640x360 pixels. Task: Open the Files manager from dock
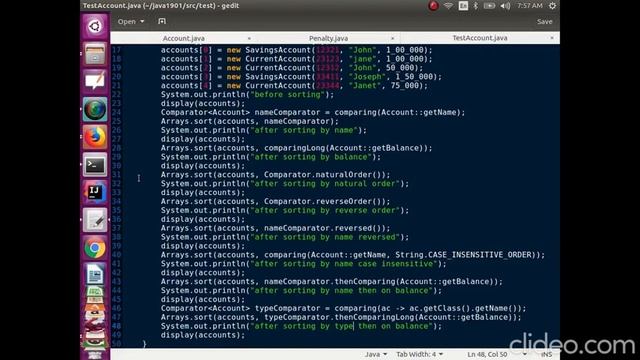pyautogui.click(x=95, y=54)
